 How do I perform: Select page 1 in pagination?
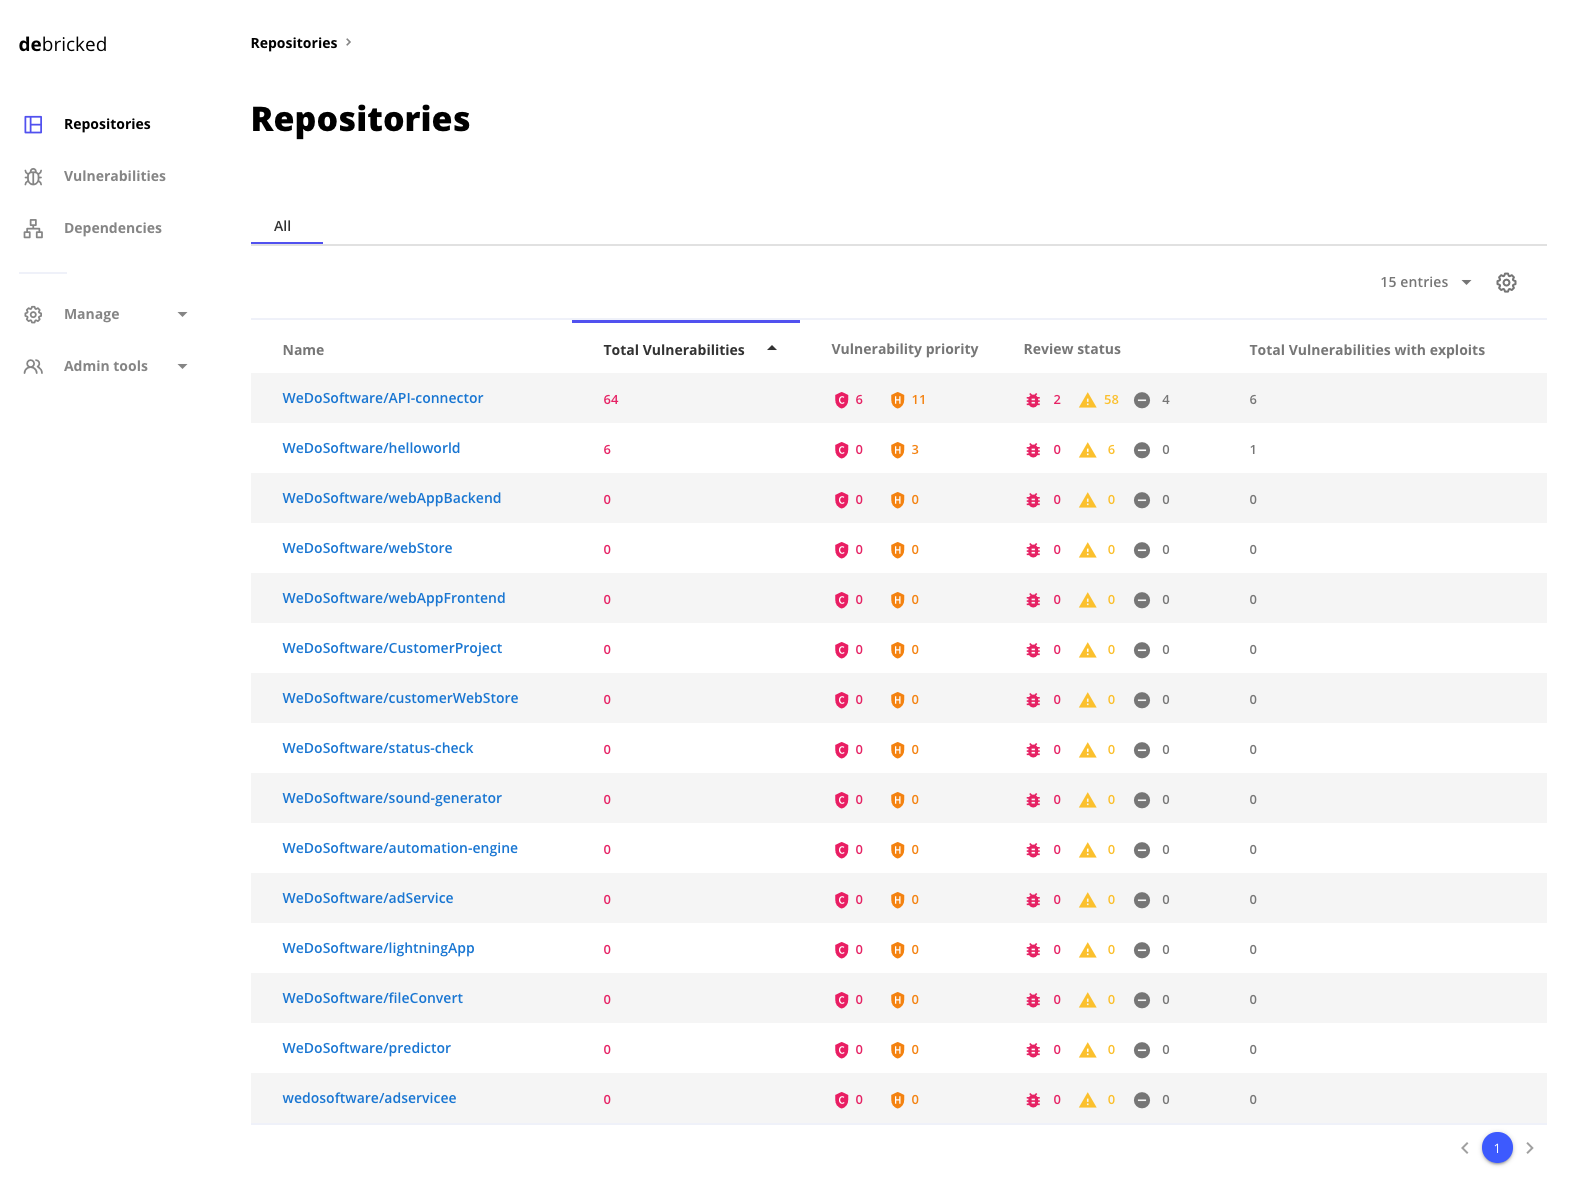tap(1497, 1148)
